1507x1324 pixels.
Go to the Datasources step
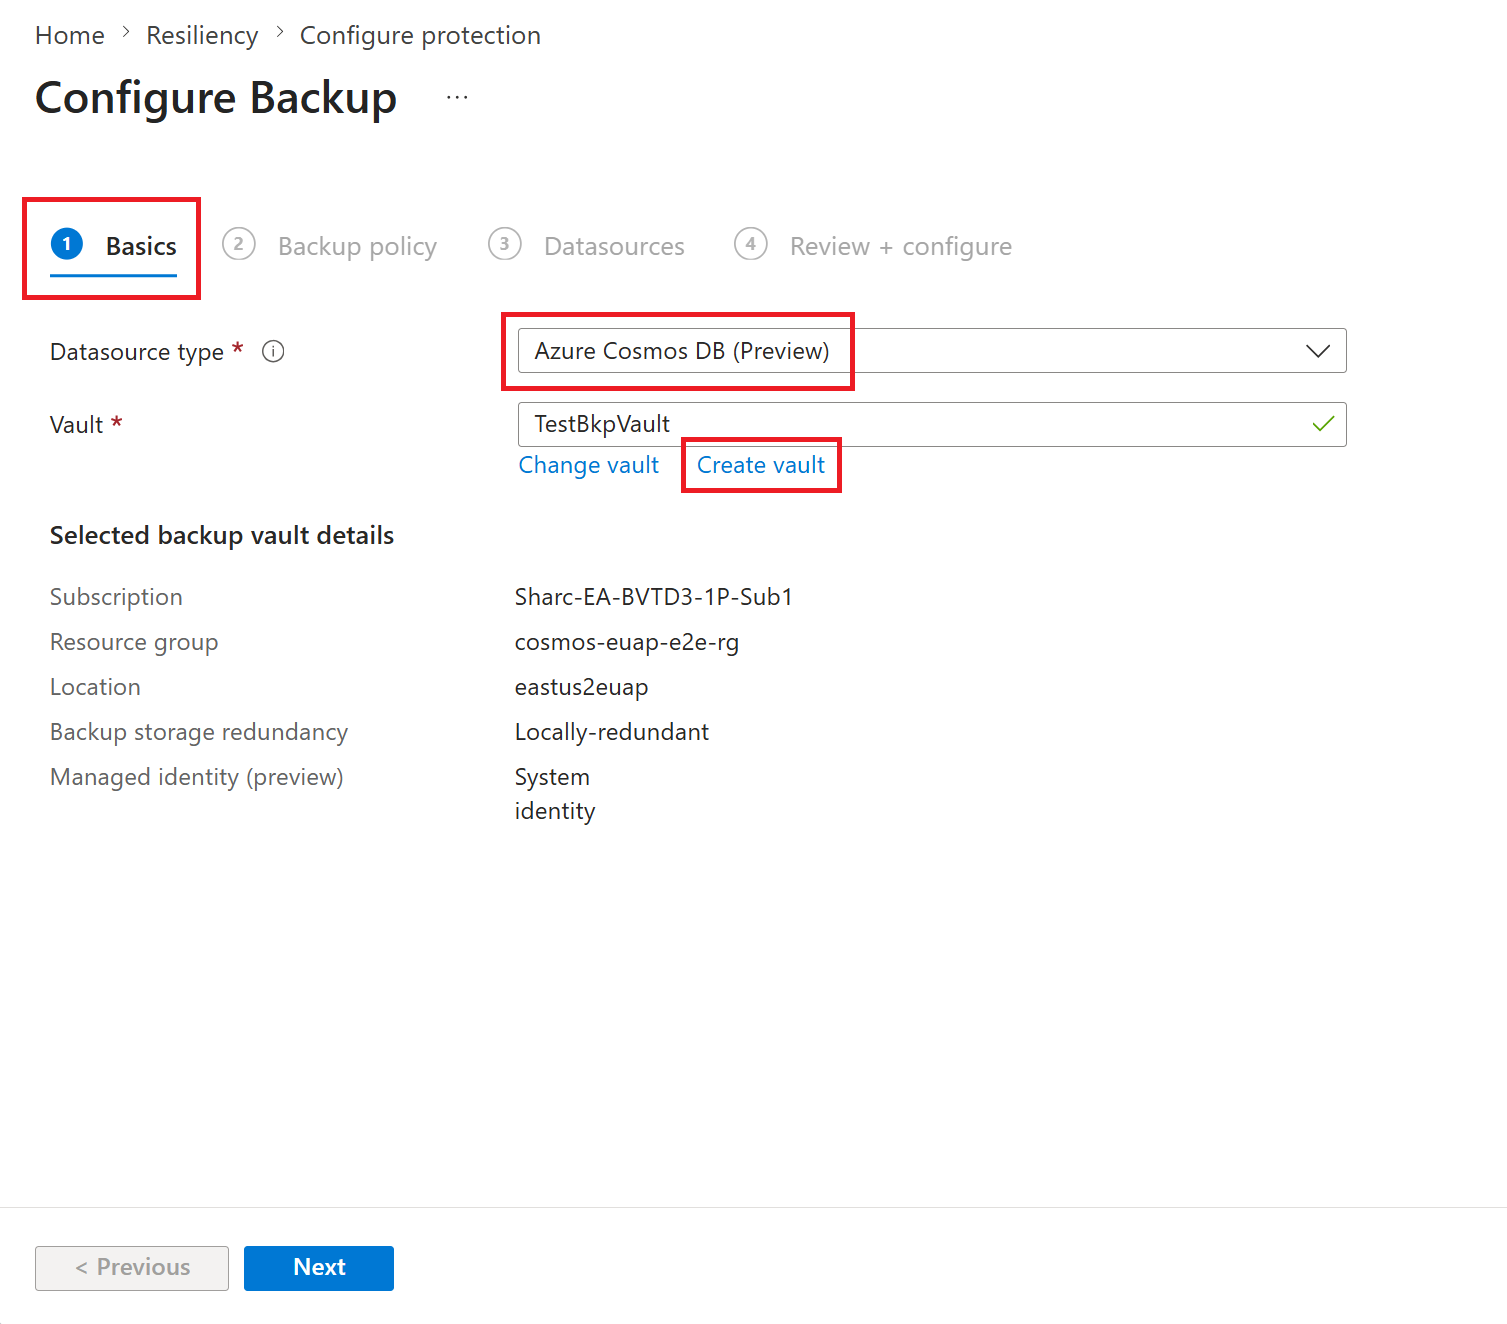coord(587,246)
